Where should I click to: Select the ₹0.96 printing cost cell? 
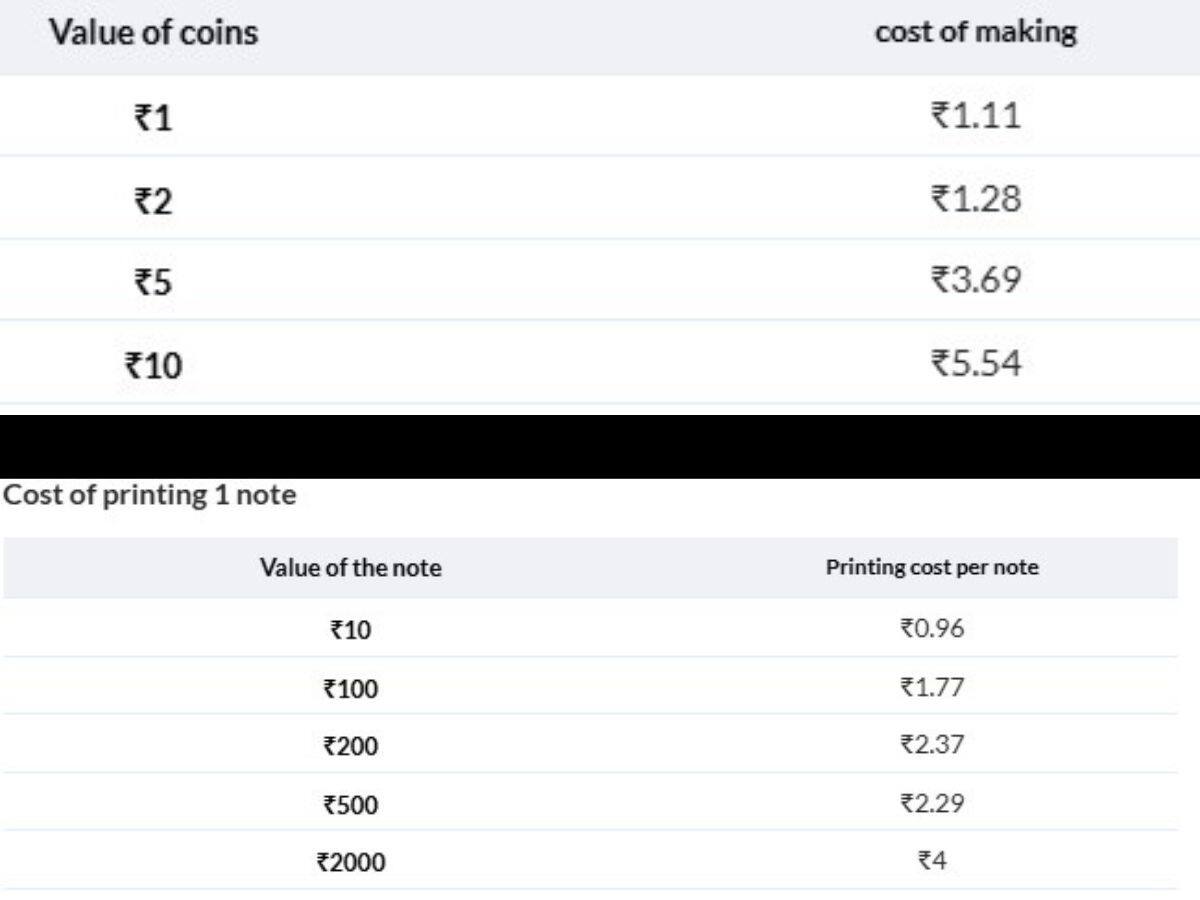point(931,629)
